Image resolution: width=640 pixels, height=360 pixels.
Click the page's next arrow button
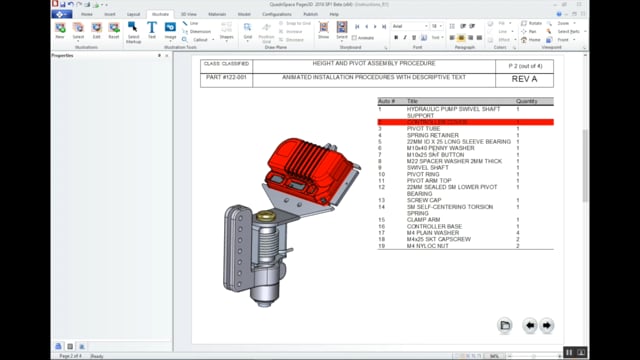tap(547, 325)
